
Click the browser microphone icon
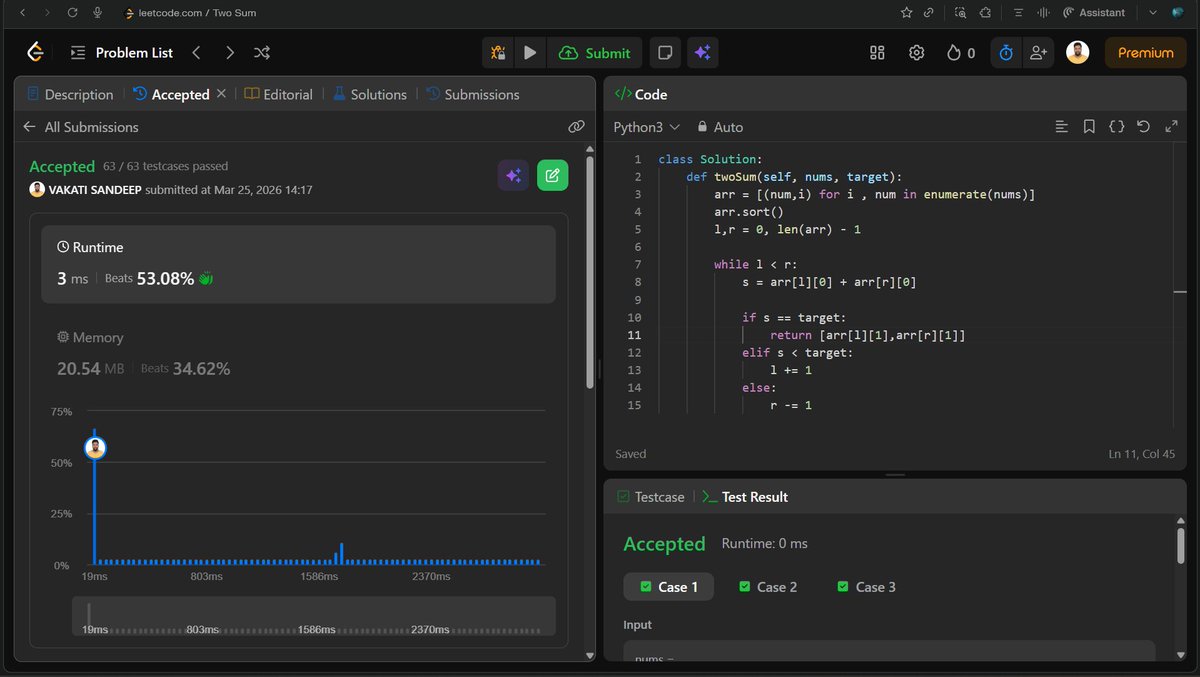(97, 13)
